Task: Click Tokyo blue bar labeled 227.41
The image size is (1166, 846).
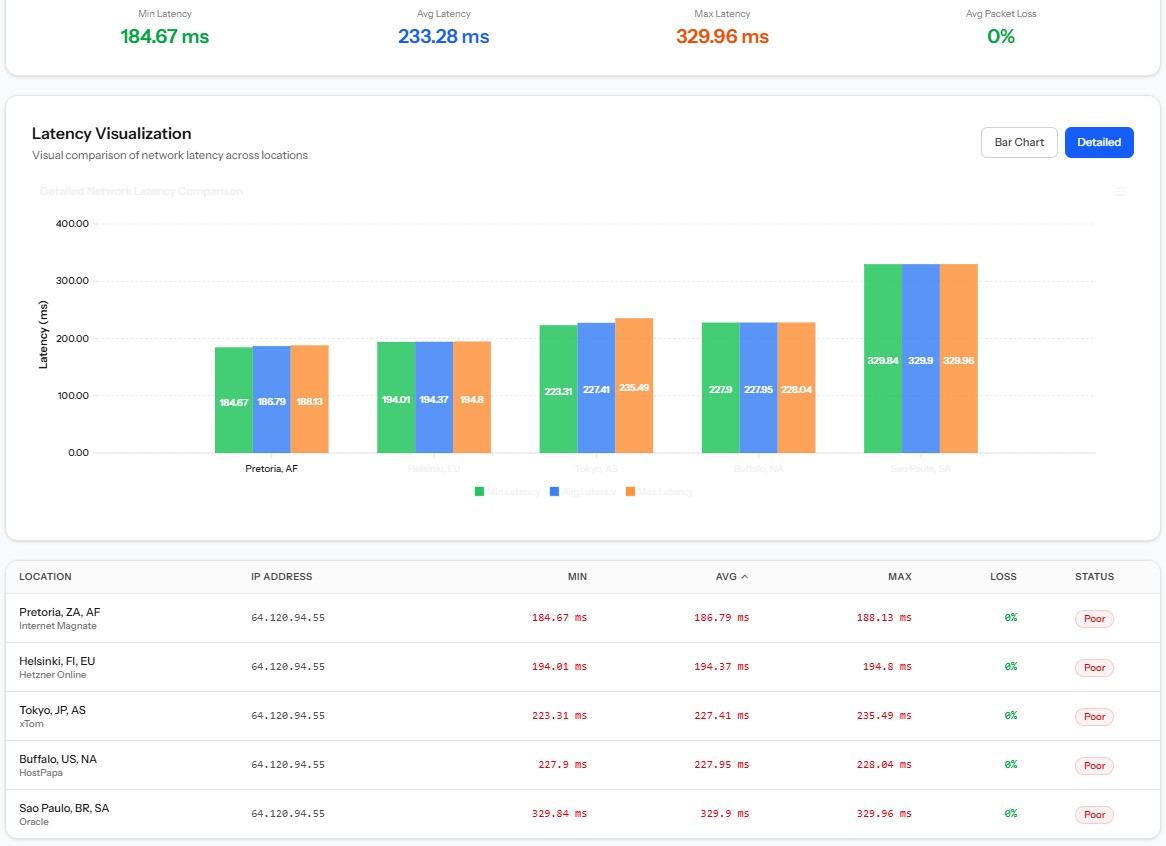Action: pyautogui.click(x=596, y=388)
